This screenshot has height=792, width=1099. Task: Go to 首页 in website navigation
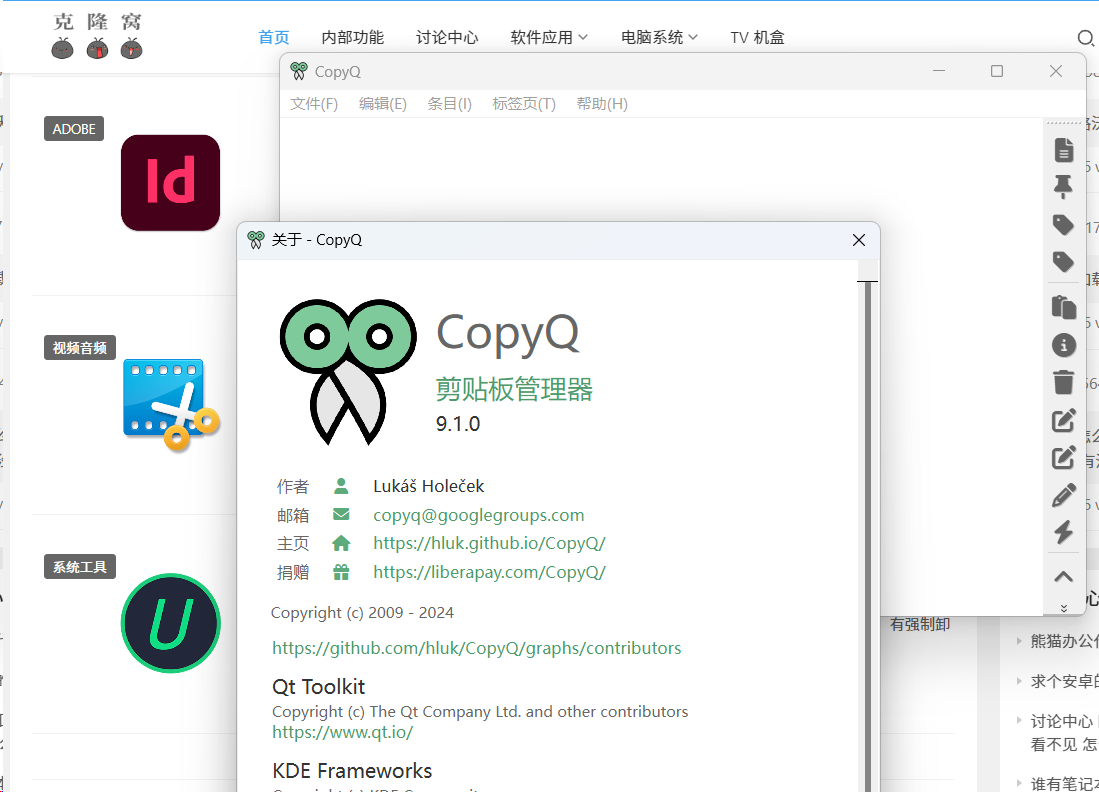273,37
